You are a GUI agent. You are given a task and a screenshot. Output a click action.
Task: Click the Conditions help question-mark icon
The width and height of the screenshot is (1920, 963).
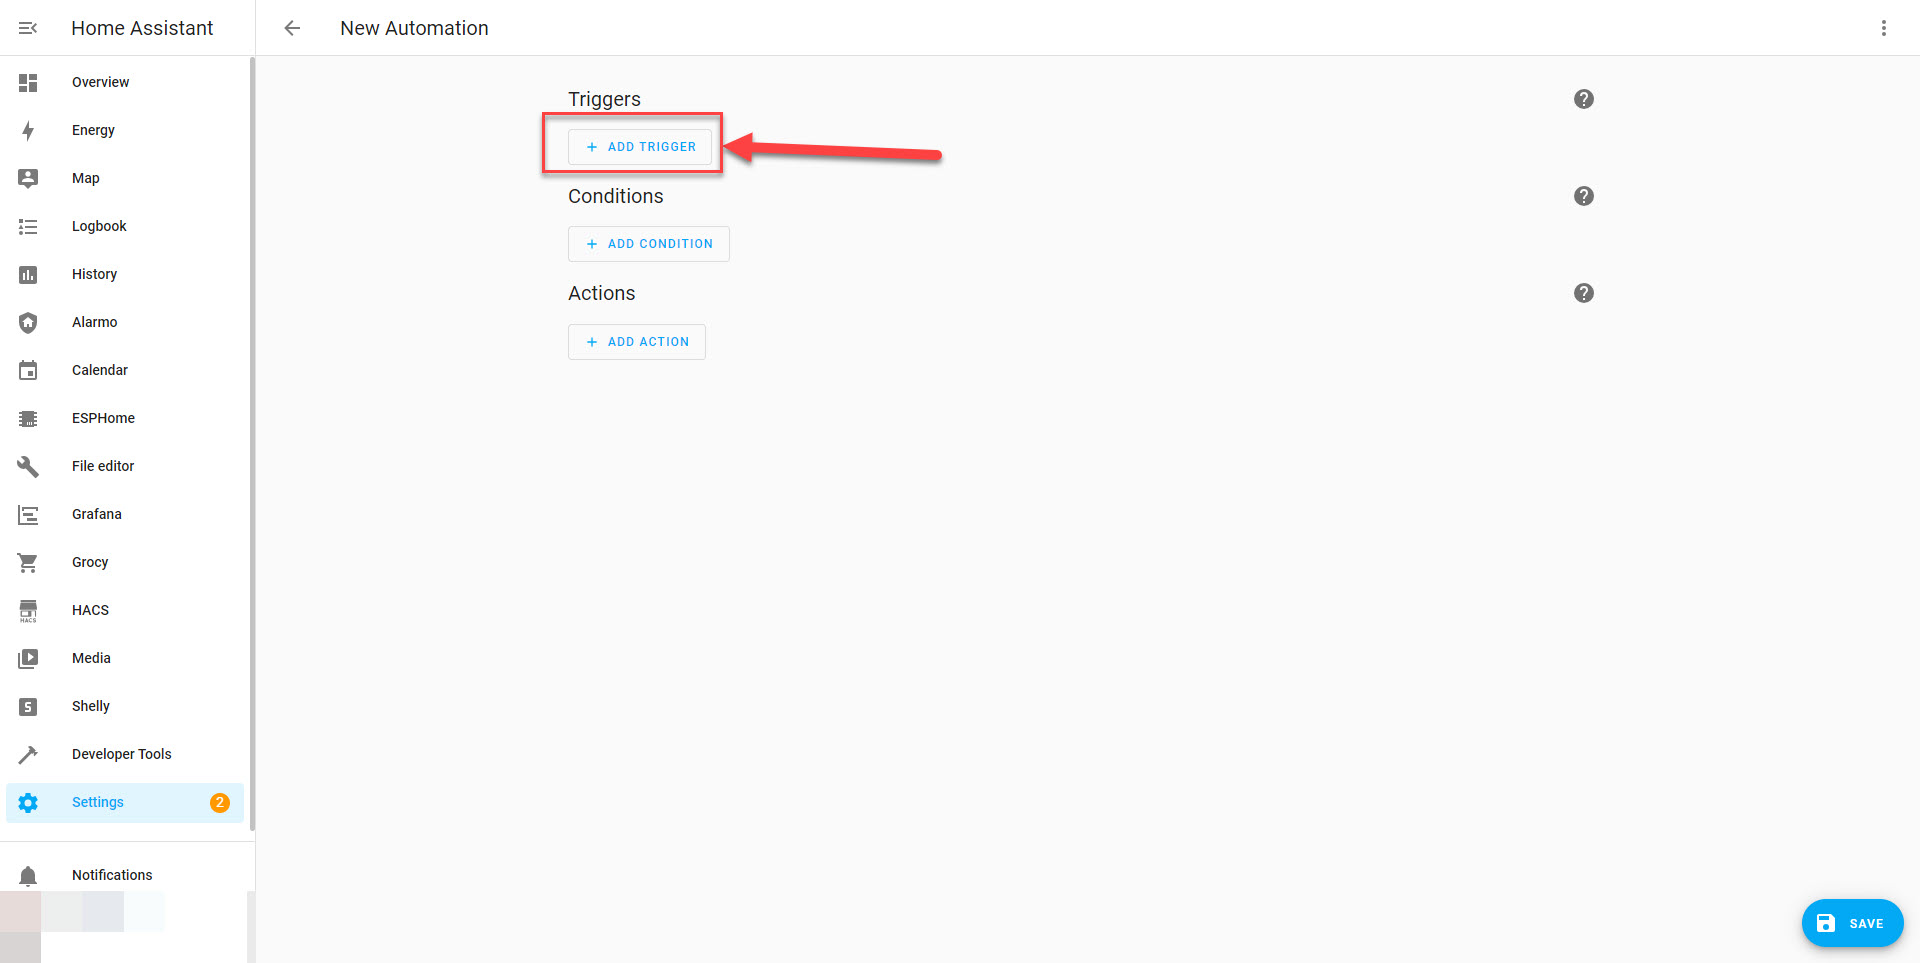point(1583,196)
